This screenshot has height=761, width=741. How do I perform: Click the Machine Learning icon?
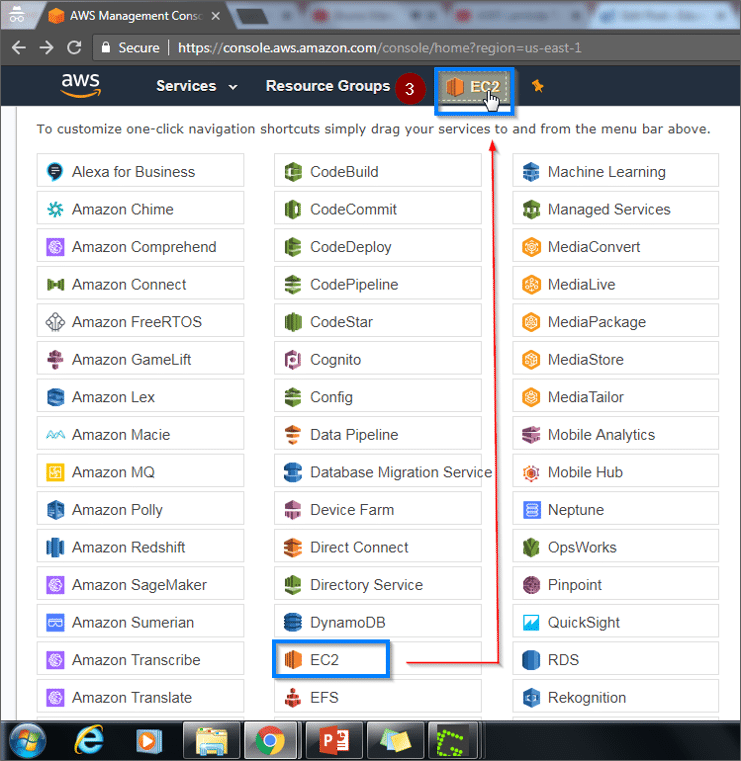click(x=531, y=172)
